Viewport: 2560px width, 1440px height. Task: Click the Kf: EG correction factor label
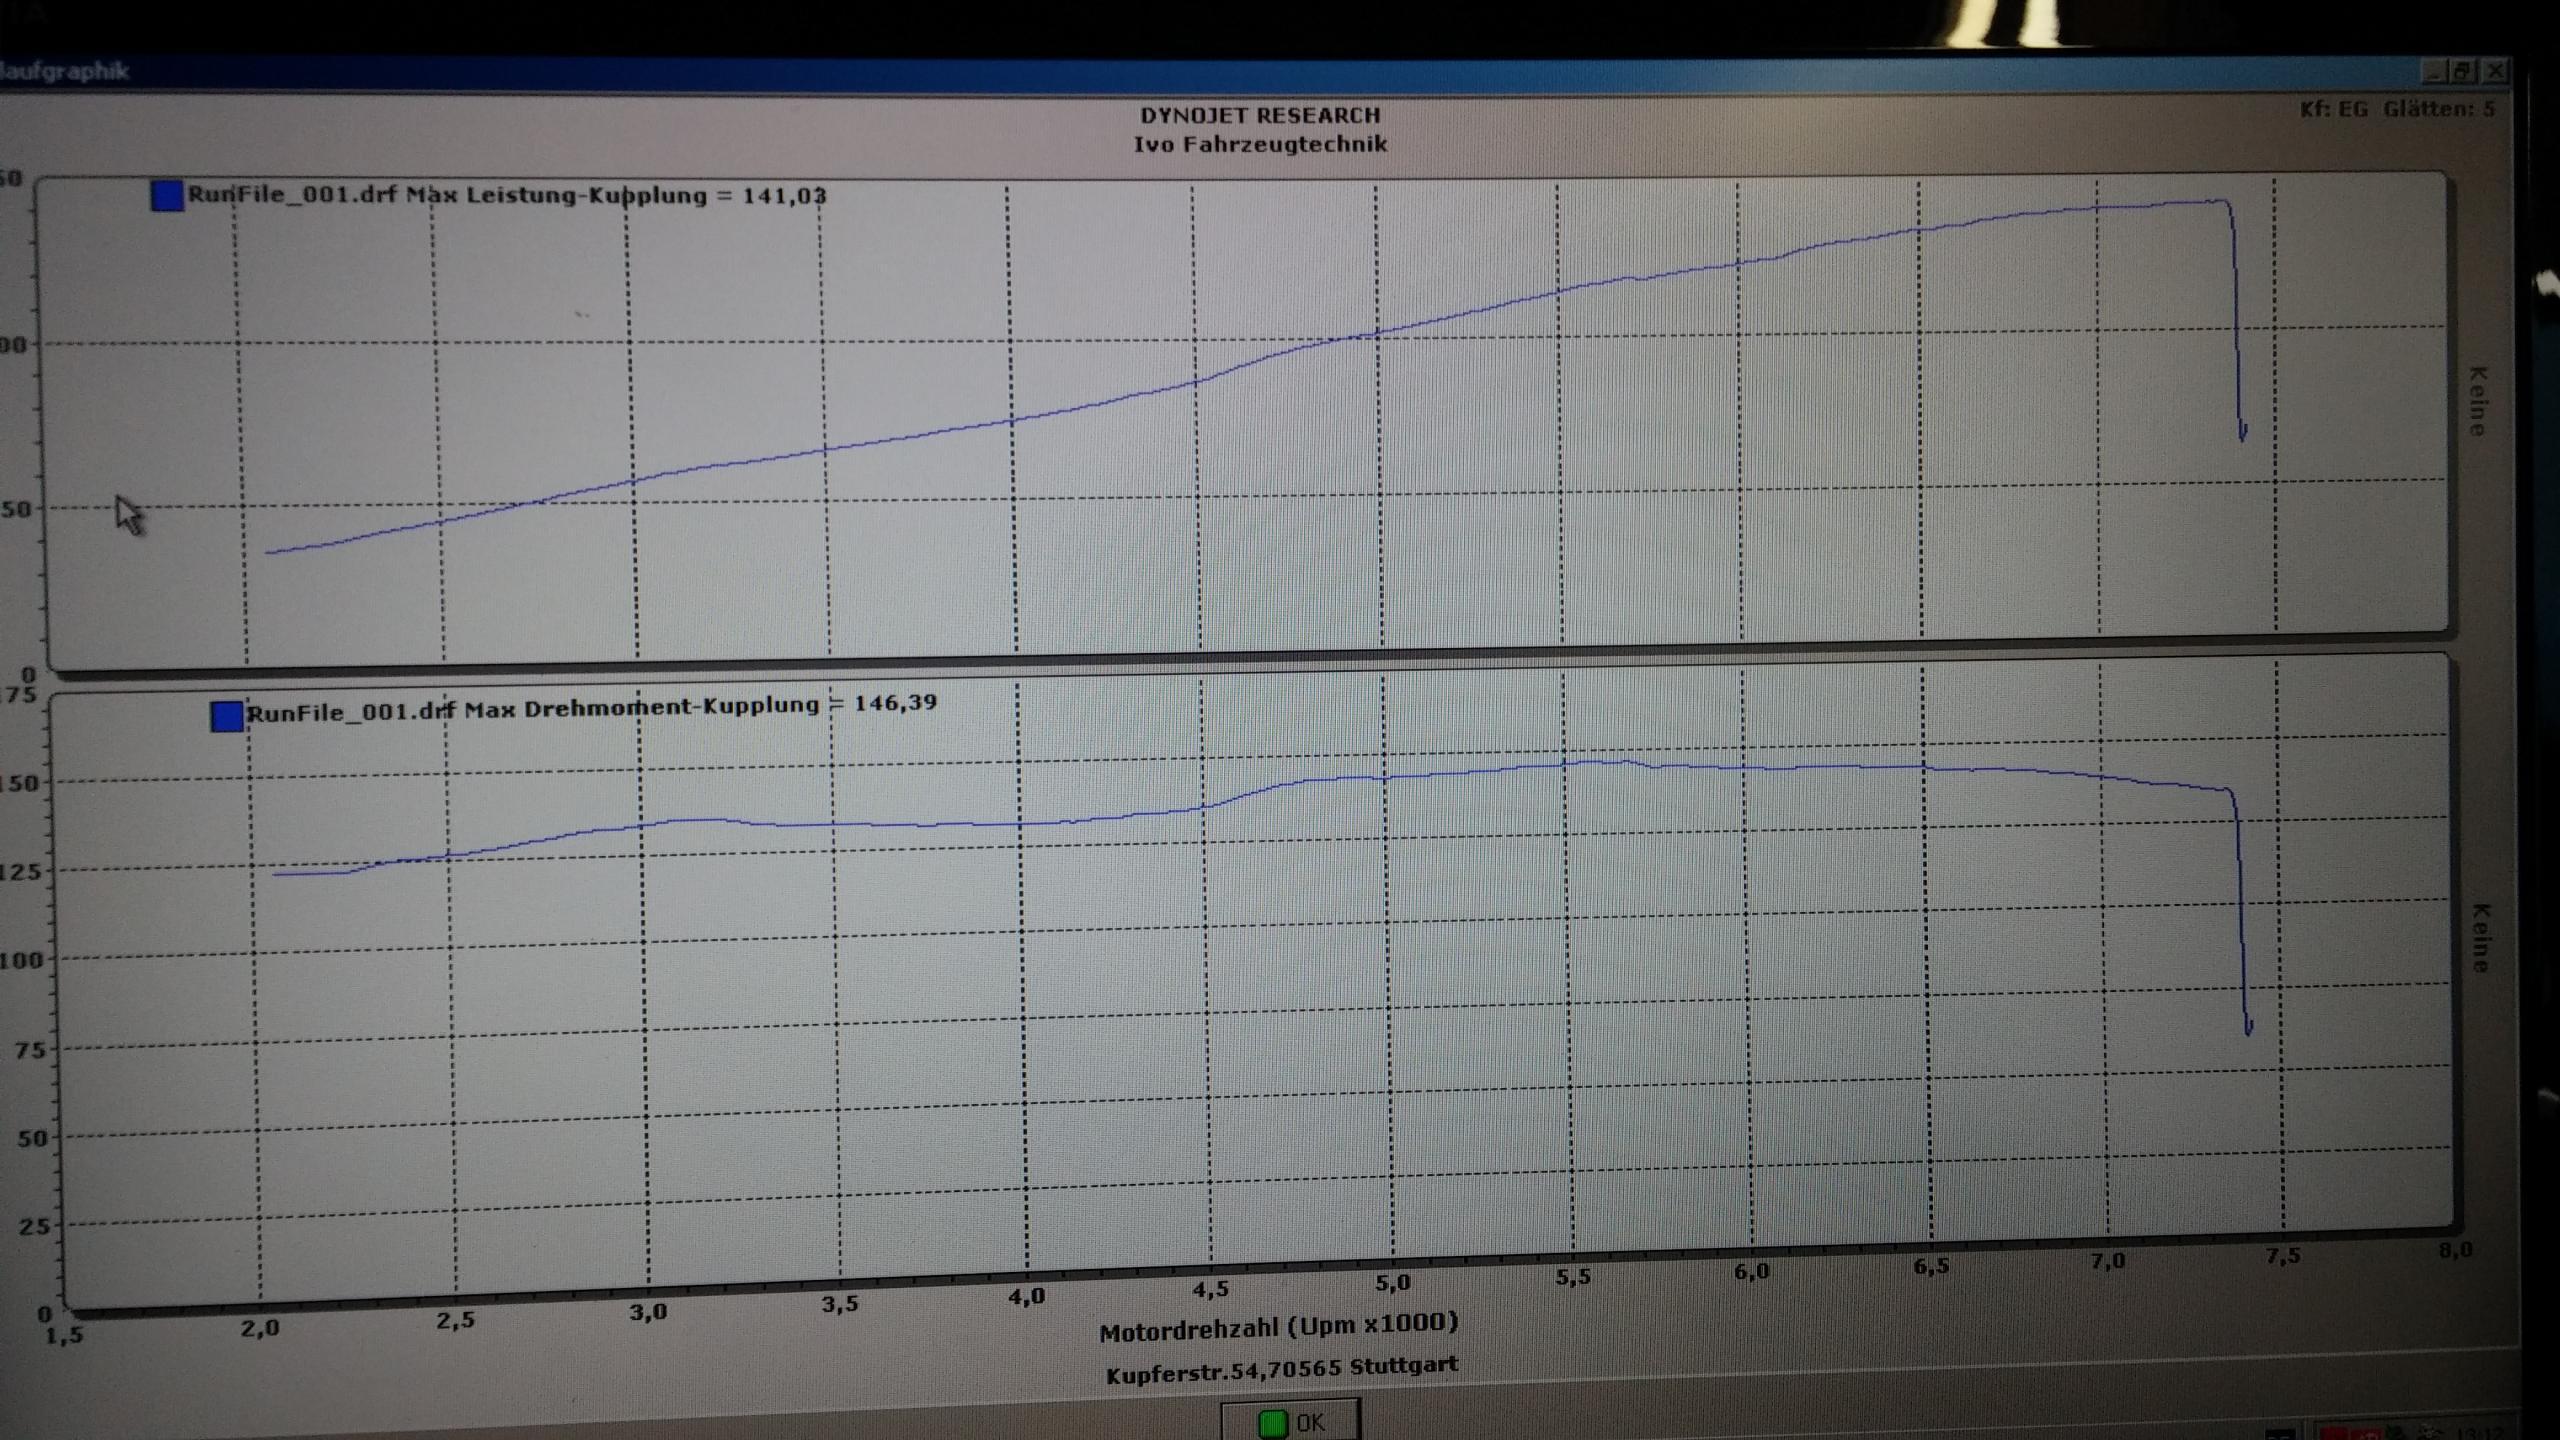2333,109
